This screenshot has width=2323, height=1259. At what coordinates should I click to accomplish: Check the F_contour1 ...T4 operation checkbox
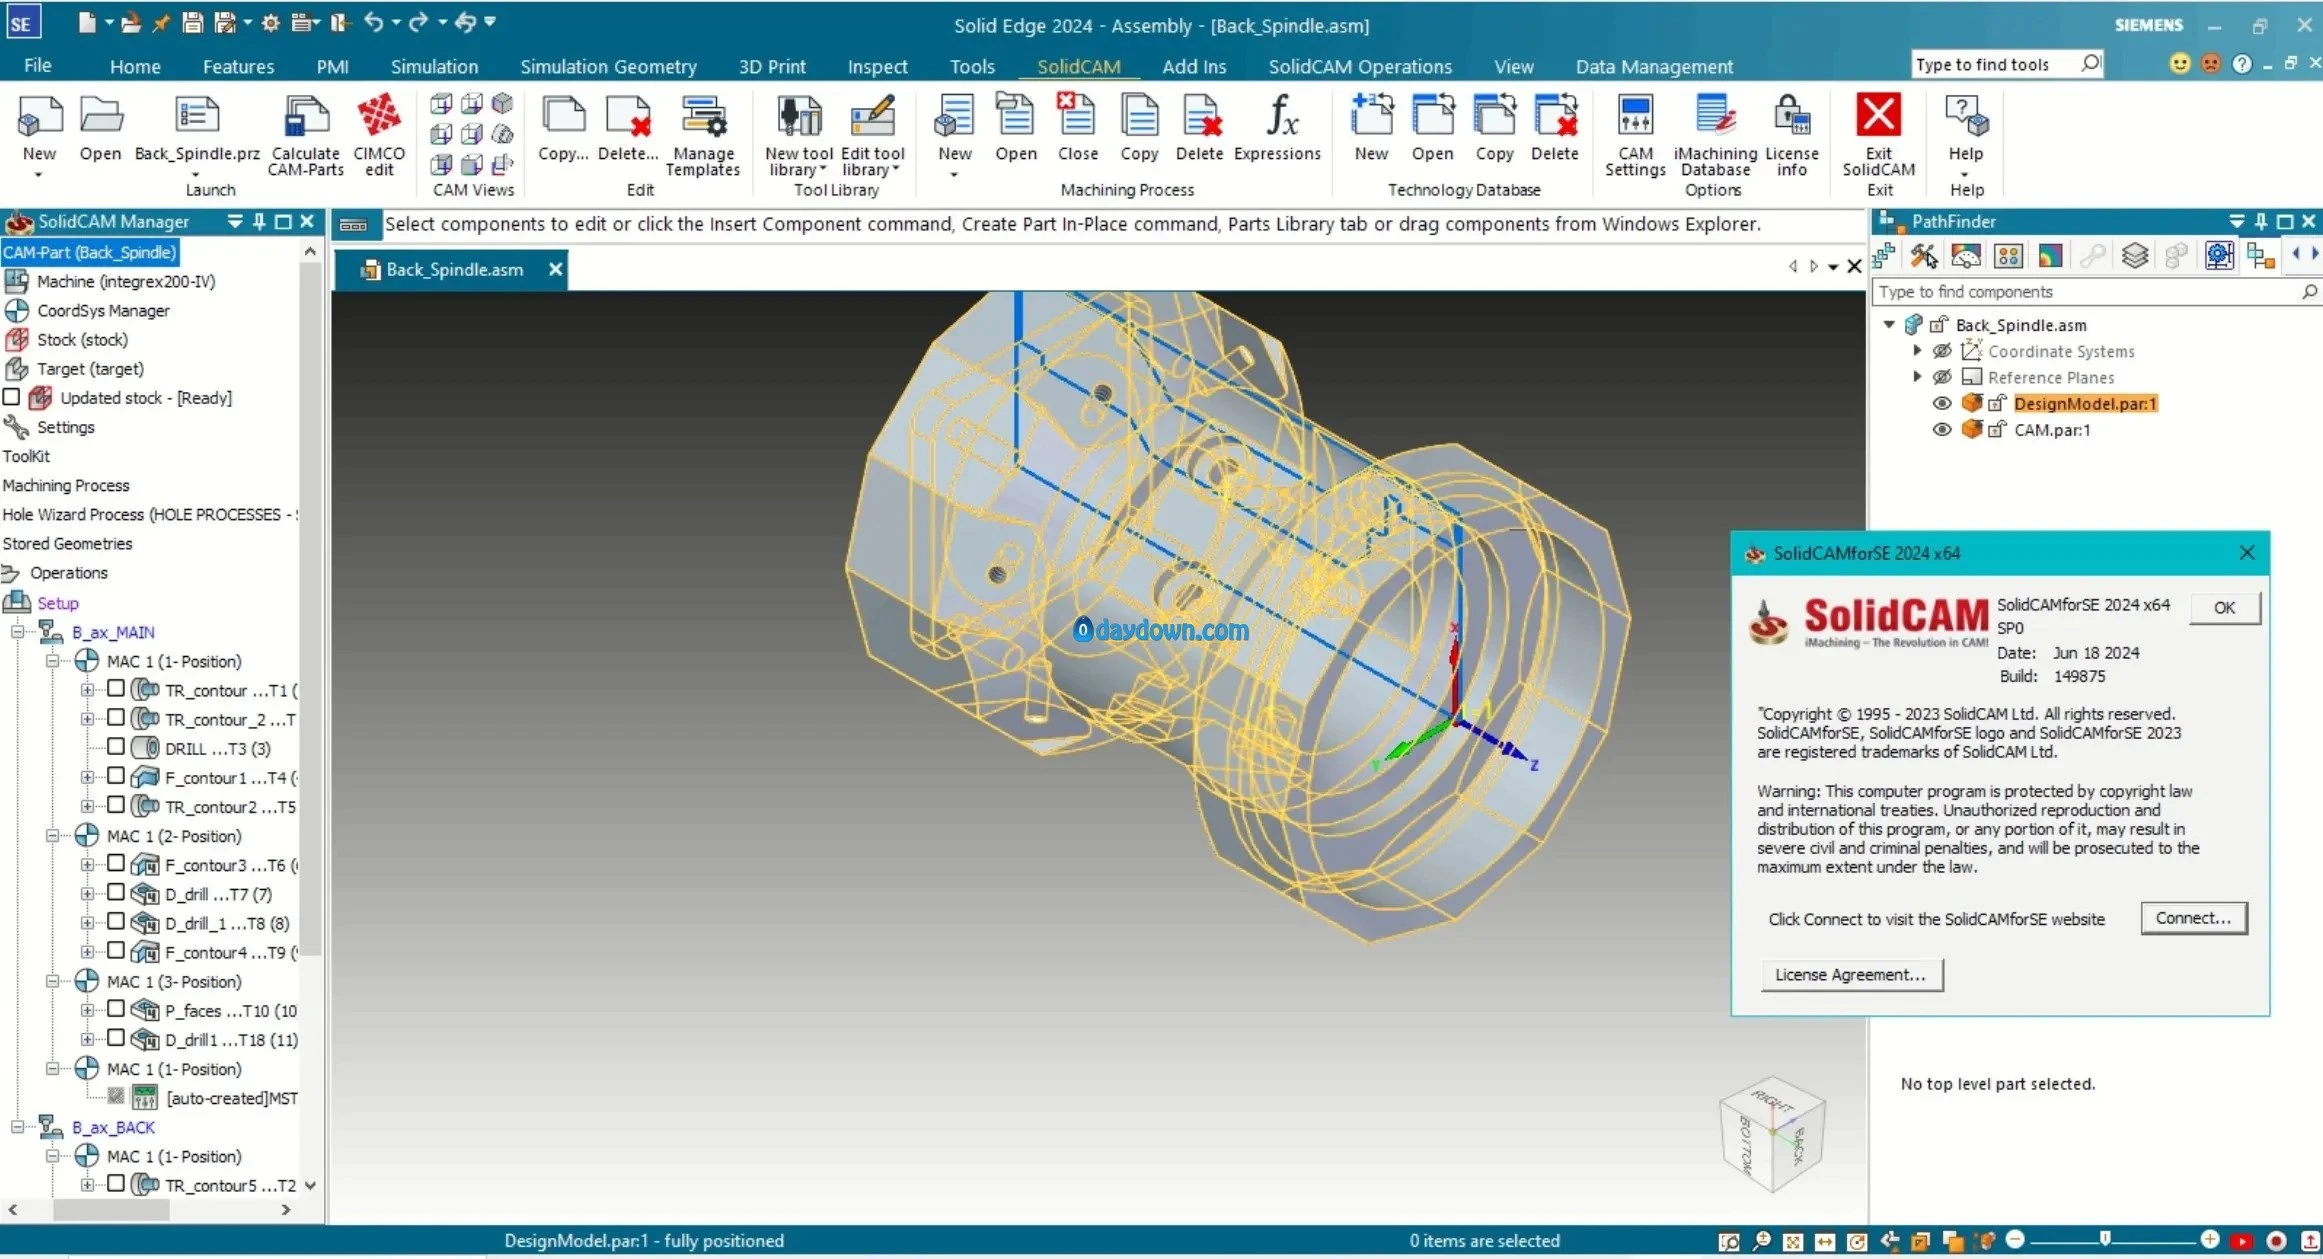coord(116,776)
